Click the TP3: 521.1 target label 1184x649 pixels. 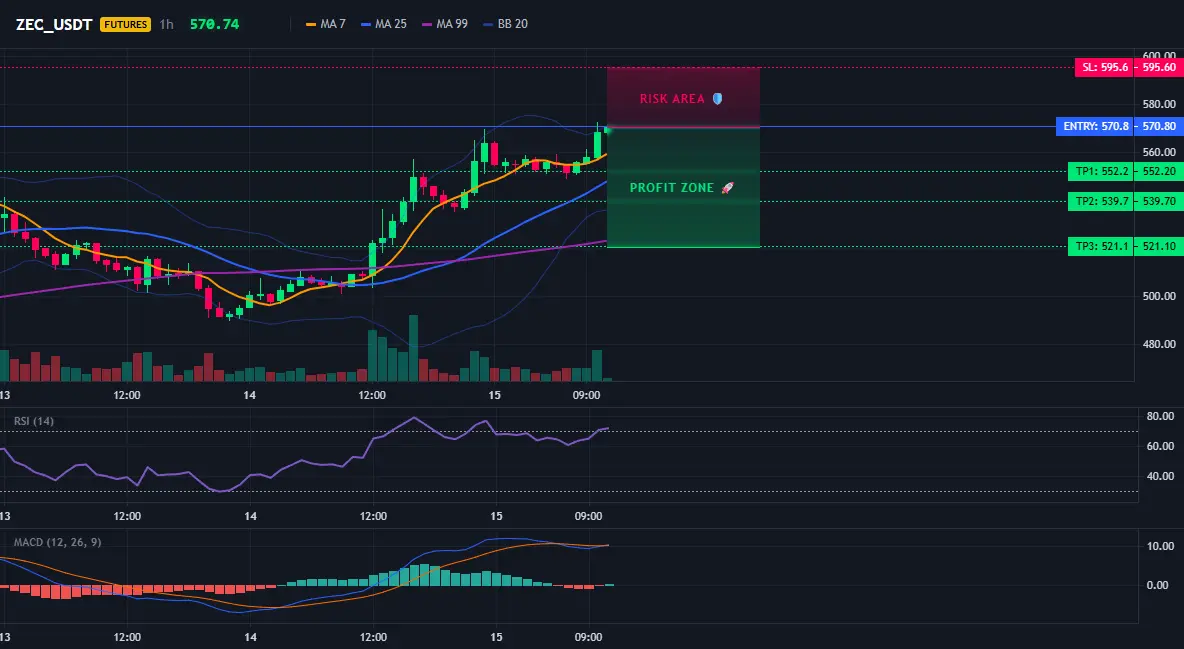[1101, 246]
